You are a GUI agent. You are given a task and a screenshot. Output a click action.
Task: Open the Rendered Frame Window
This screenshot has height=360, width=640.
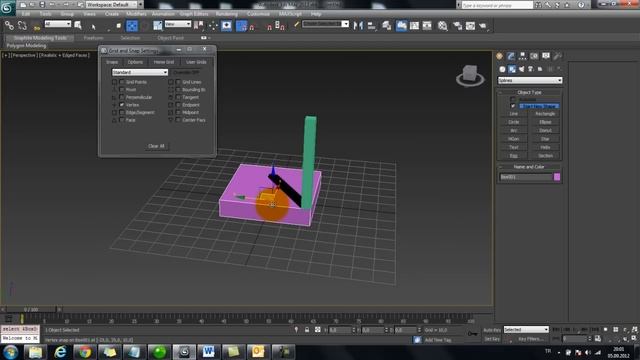pos(470,26)
